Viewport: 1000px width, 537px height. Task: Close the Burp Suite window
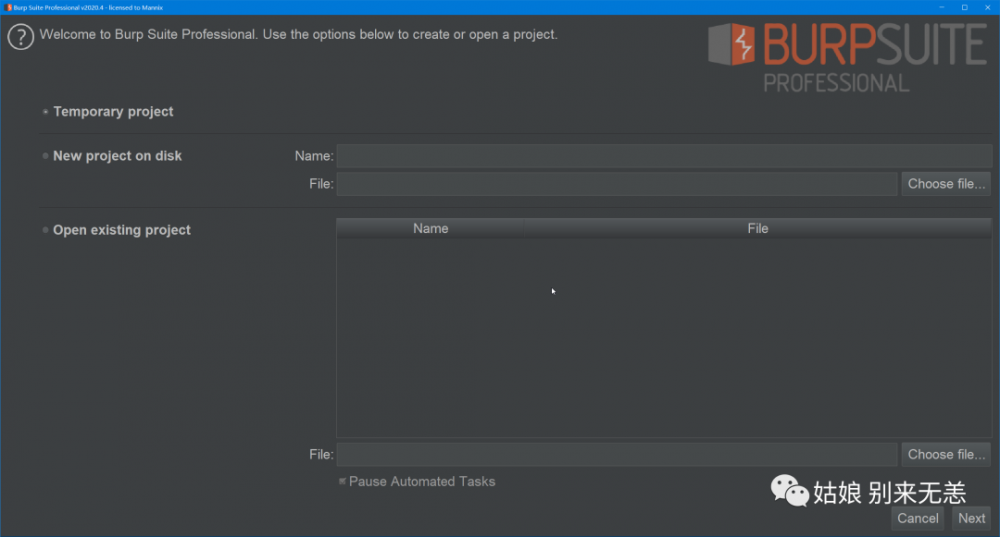click(988, 7)
